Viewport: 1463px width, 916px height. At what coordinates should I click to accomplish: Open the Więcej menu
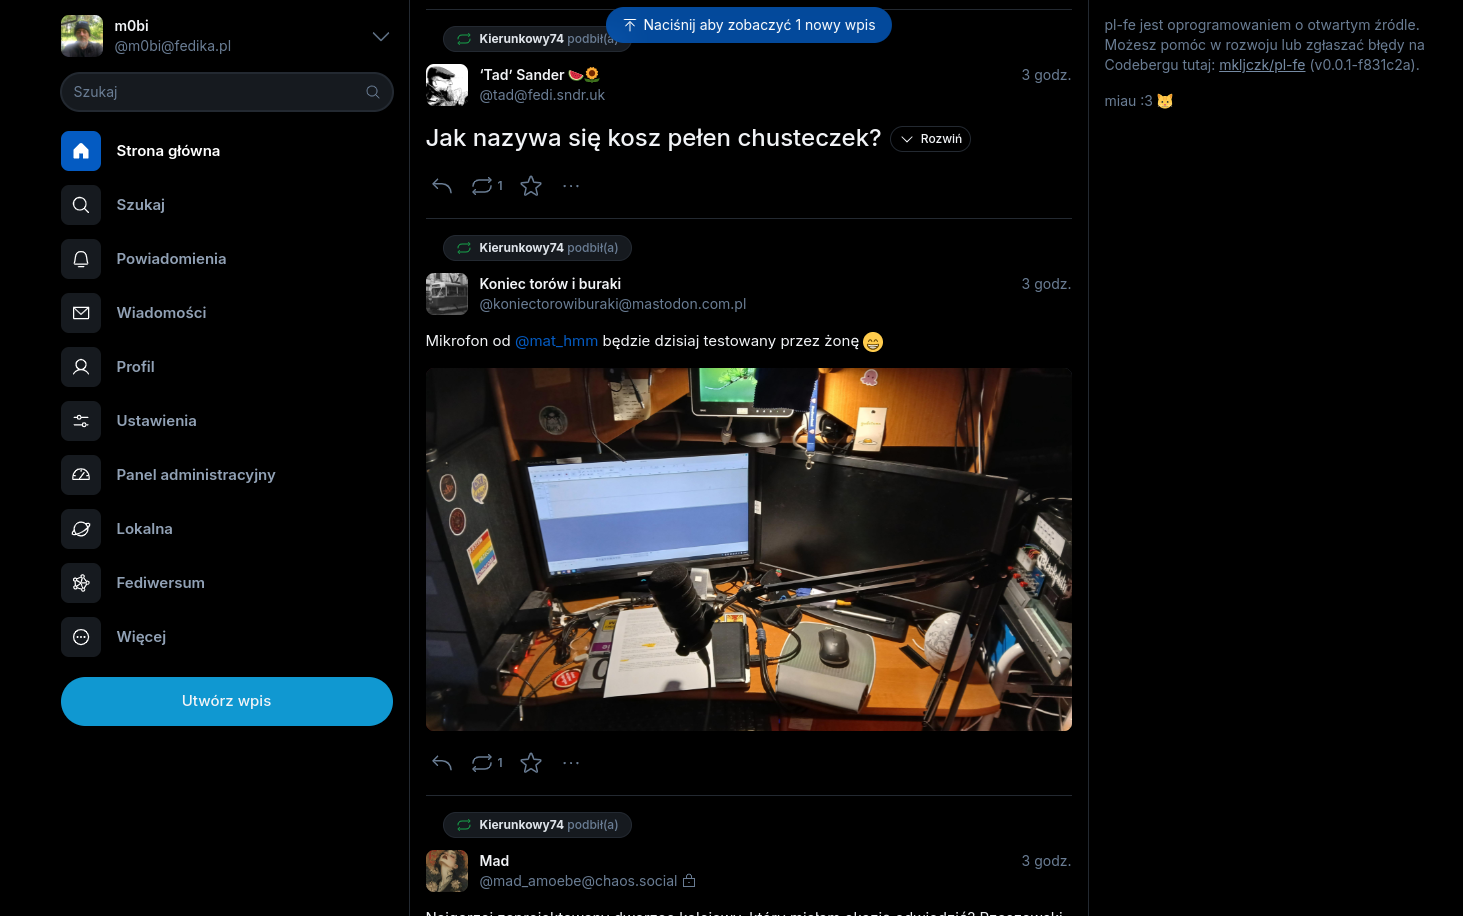(141, 637)
